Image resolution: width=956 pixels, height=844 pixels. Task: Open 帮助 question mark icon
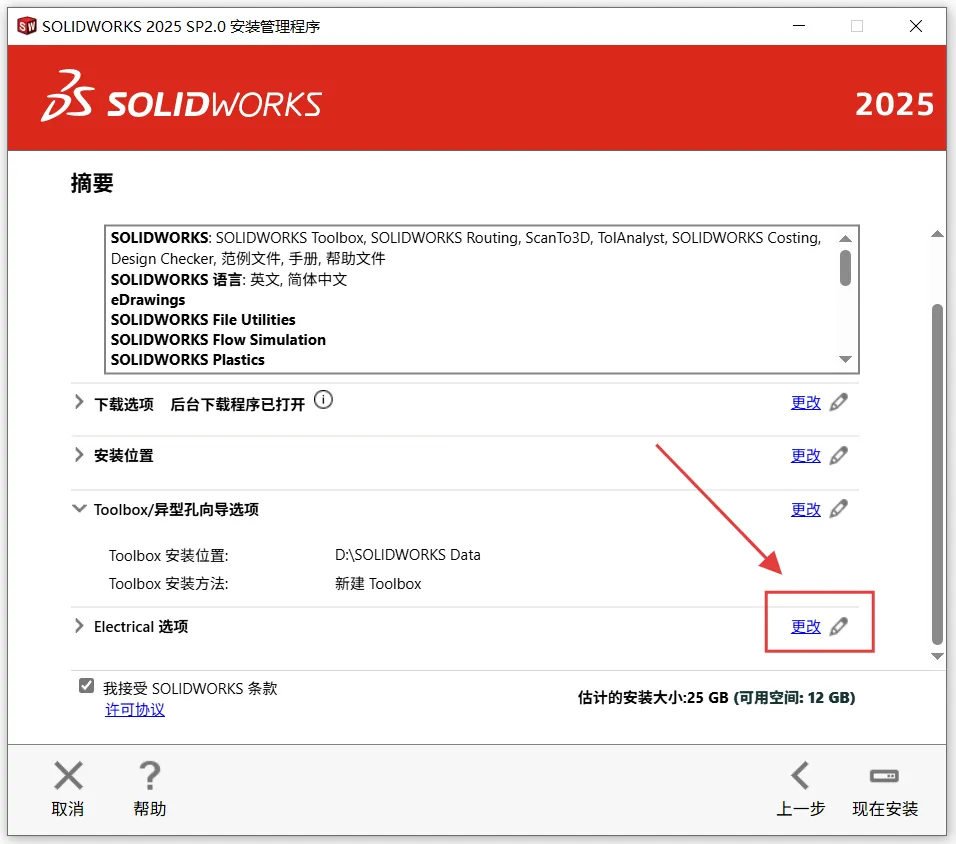(149, 776)
